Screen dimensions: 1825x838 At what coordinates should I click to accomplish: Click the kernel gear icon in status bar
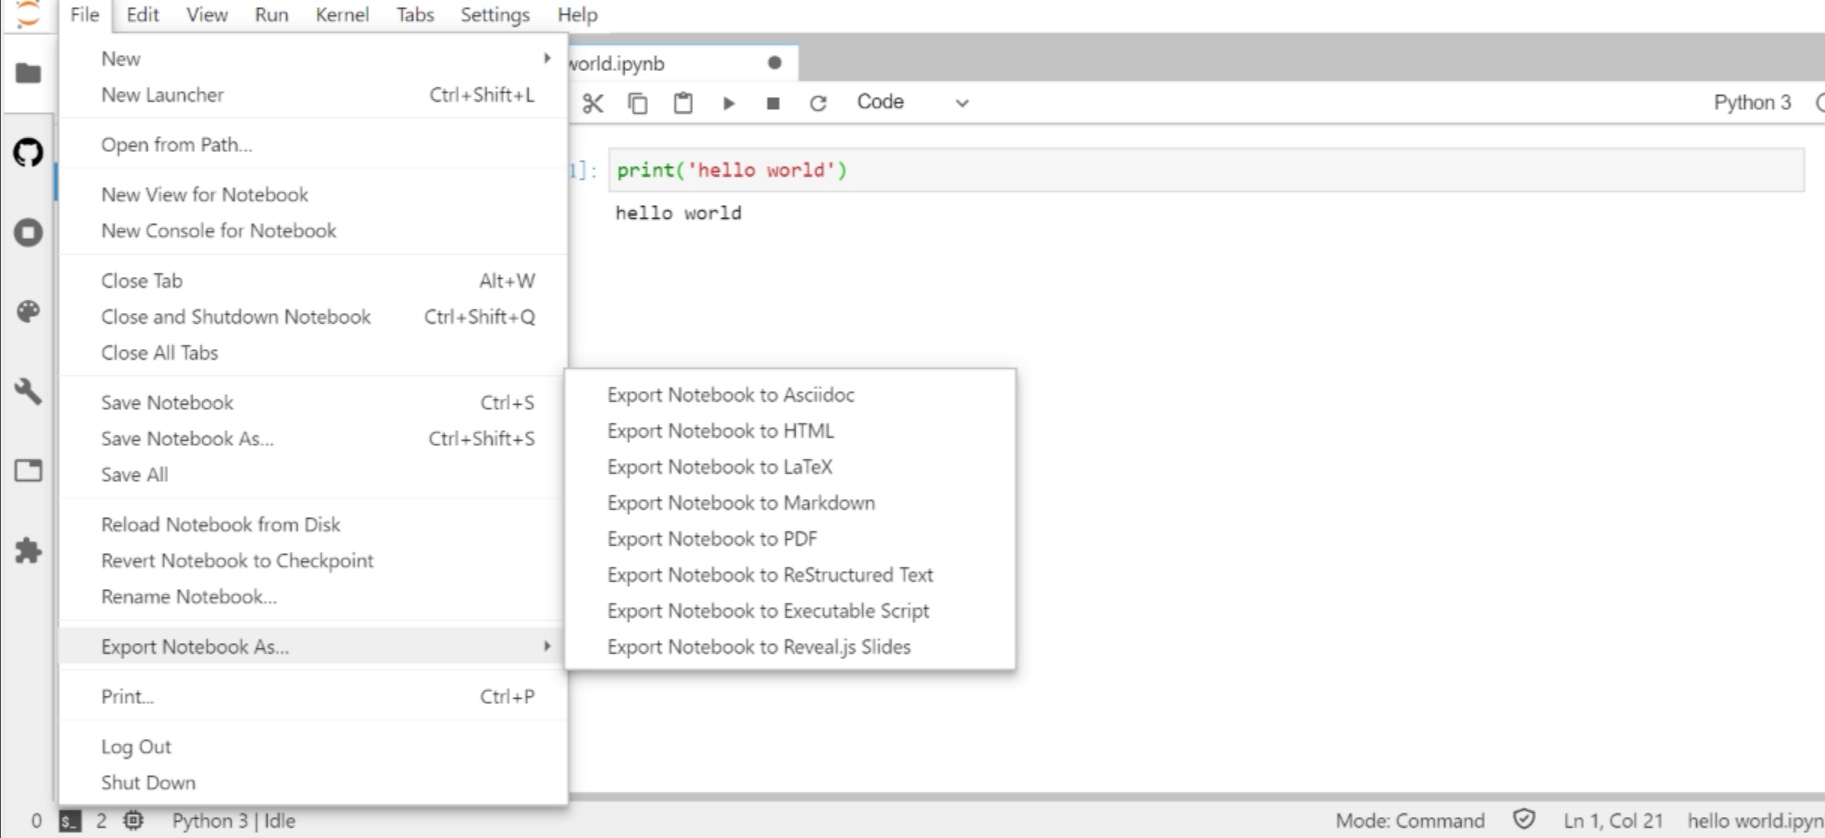133,821
